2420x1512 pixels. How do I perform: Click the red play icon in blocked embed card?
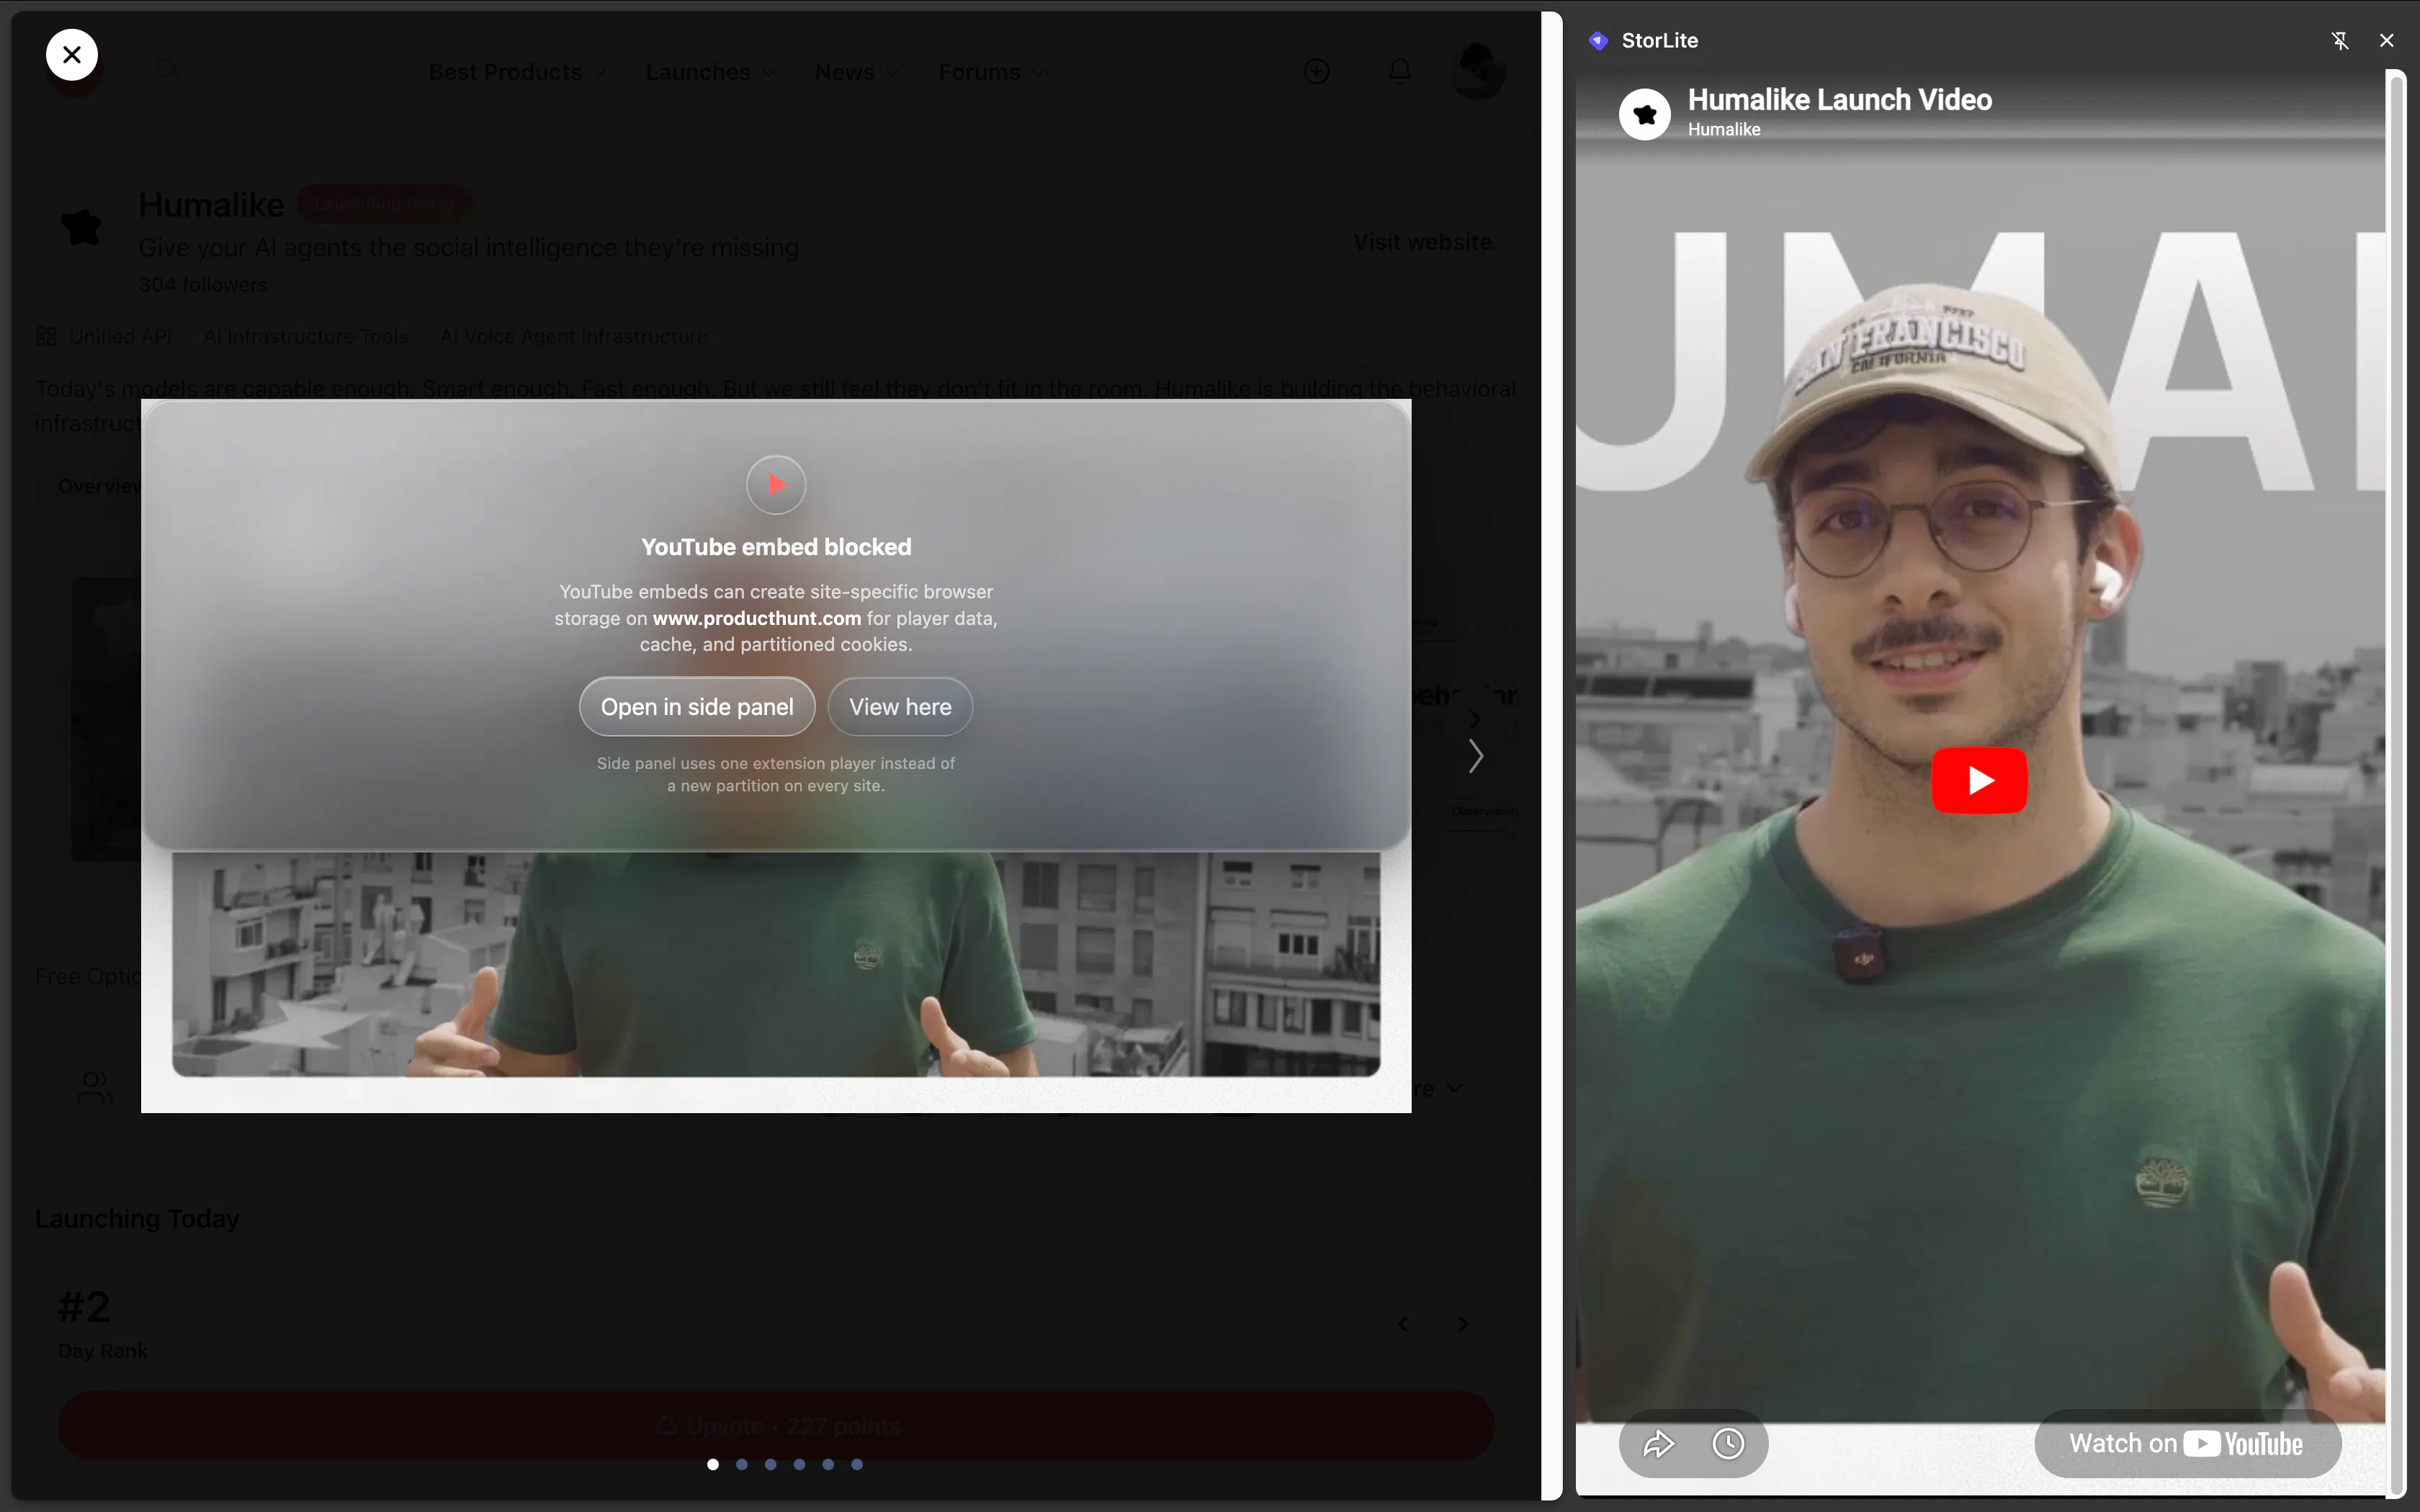[776, 485]
